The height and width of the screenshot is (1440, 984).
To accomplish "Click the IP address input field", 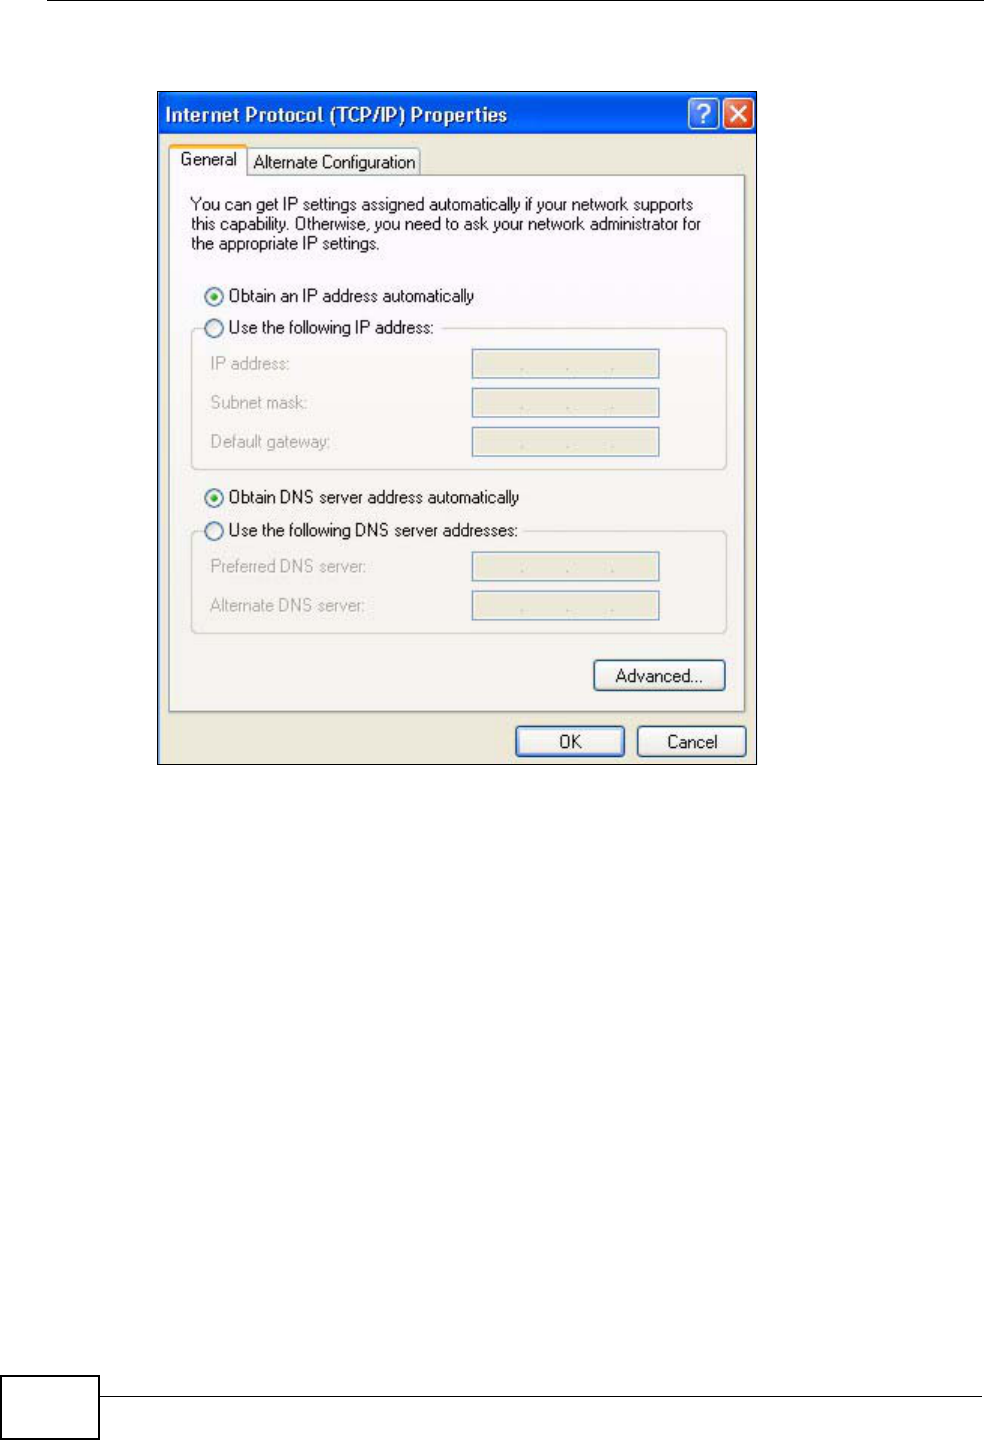I will (565, 364).
